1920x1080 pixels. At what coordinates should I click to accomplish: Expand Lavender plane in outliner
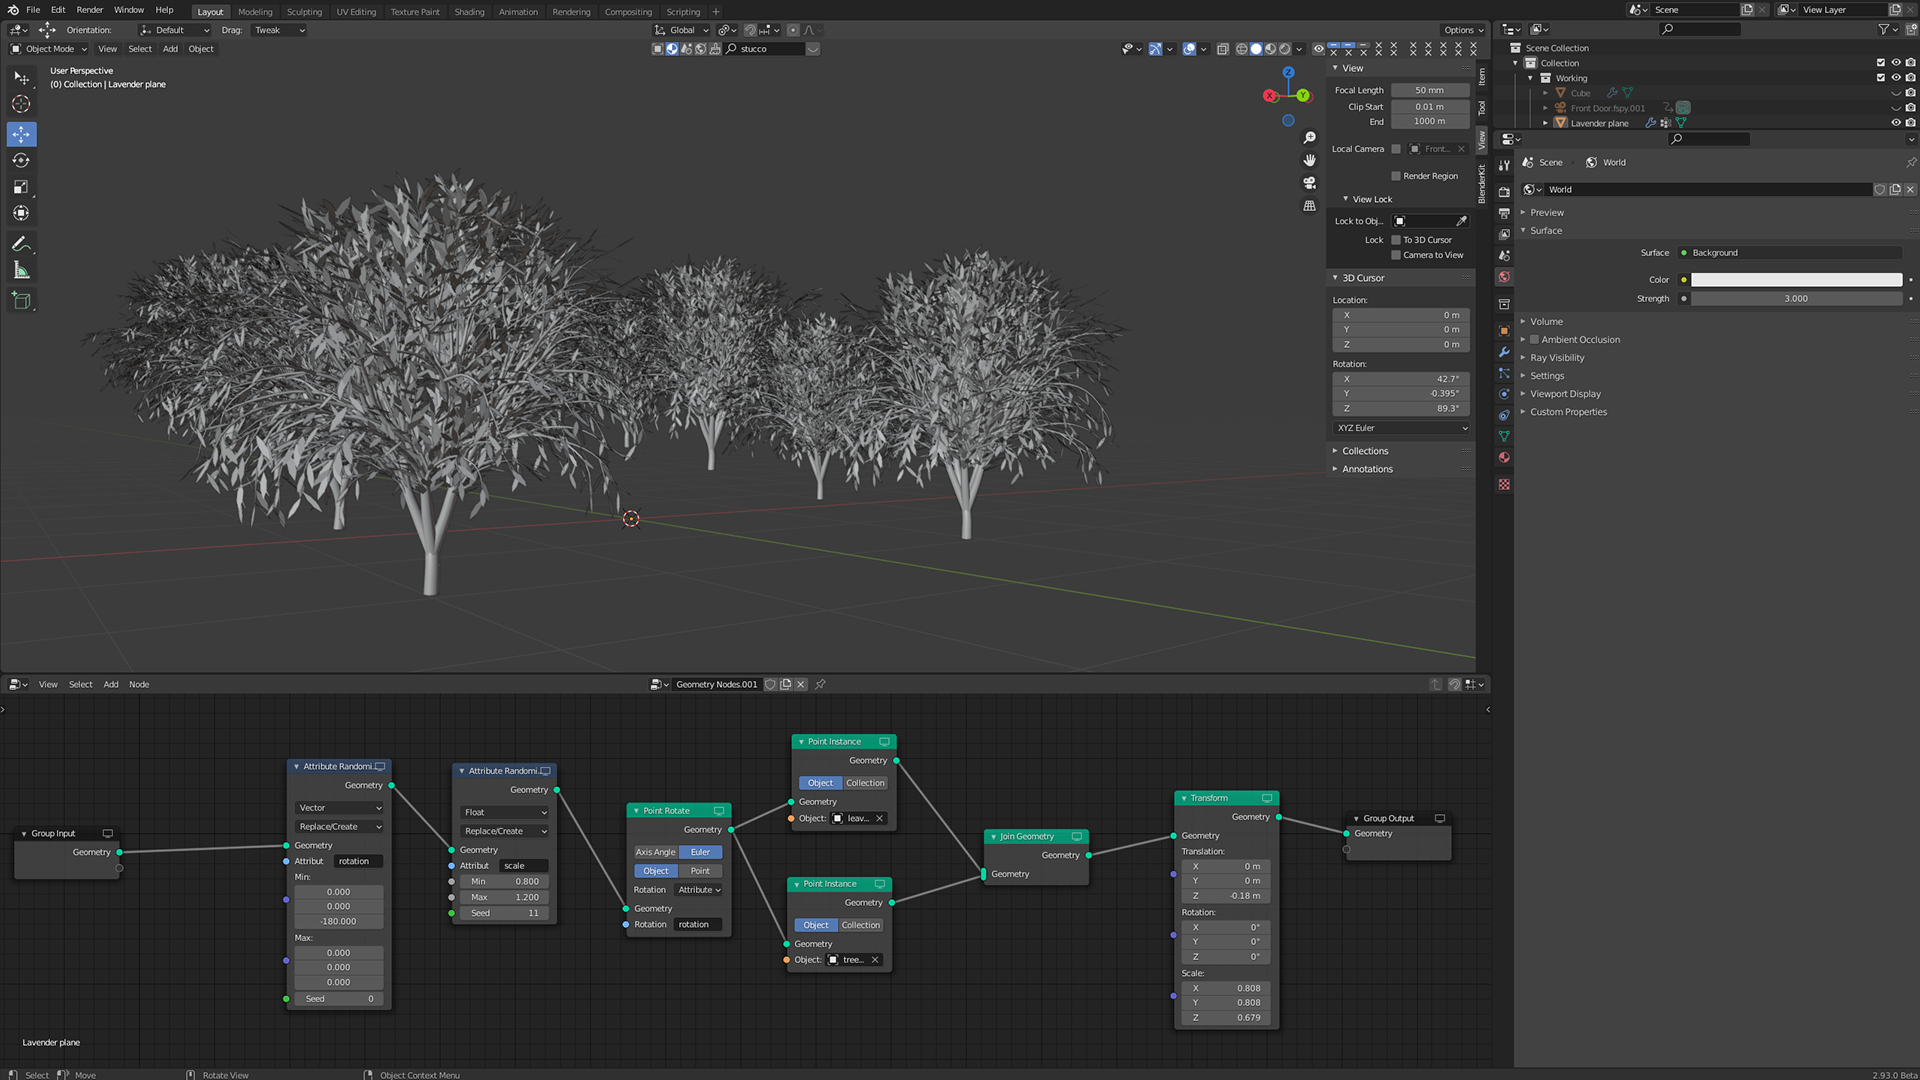point(1545,123)
